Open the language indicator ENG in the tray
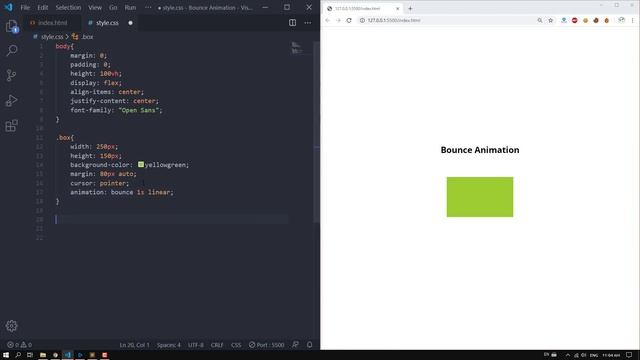This screenshot has height=360, width=640. click(x=594, y=355)
